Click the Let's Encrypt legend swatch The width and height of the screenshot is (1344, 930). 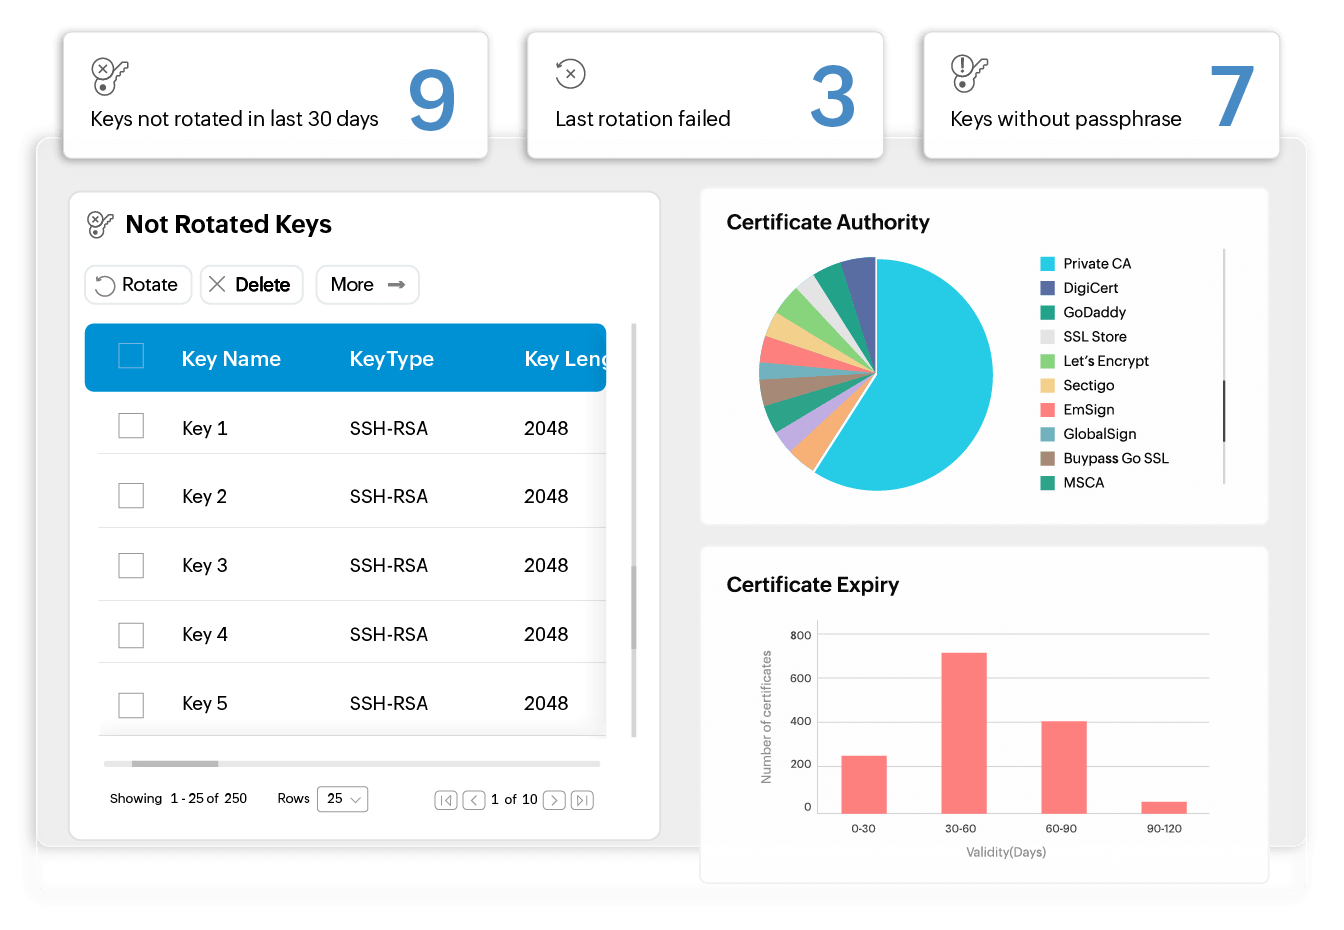[x=1047, y=361]
